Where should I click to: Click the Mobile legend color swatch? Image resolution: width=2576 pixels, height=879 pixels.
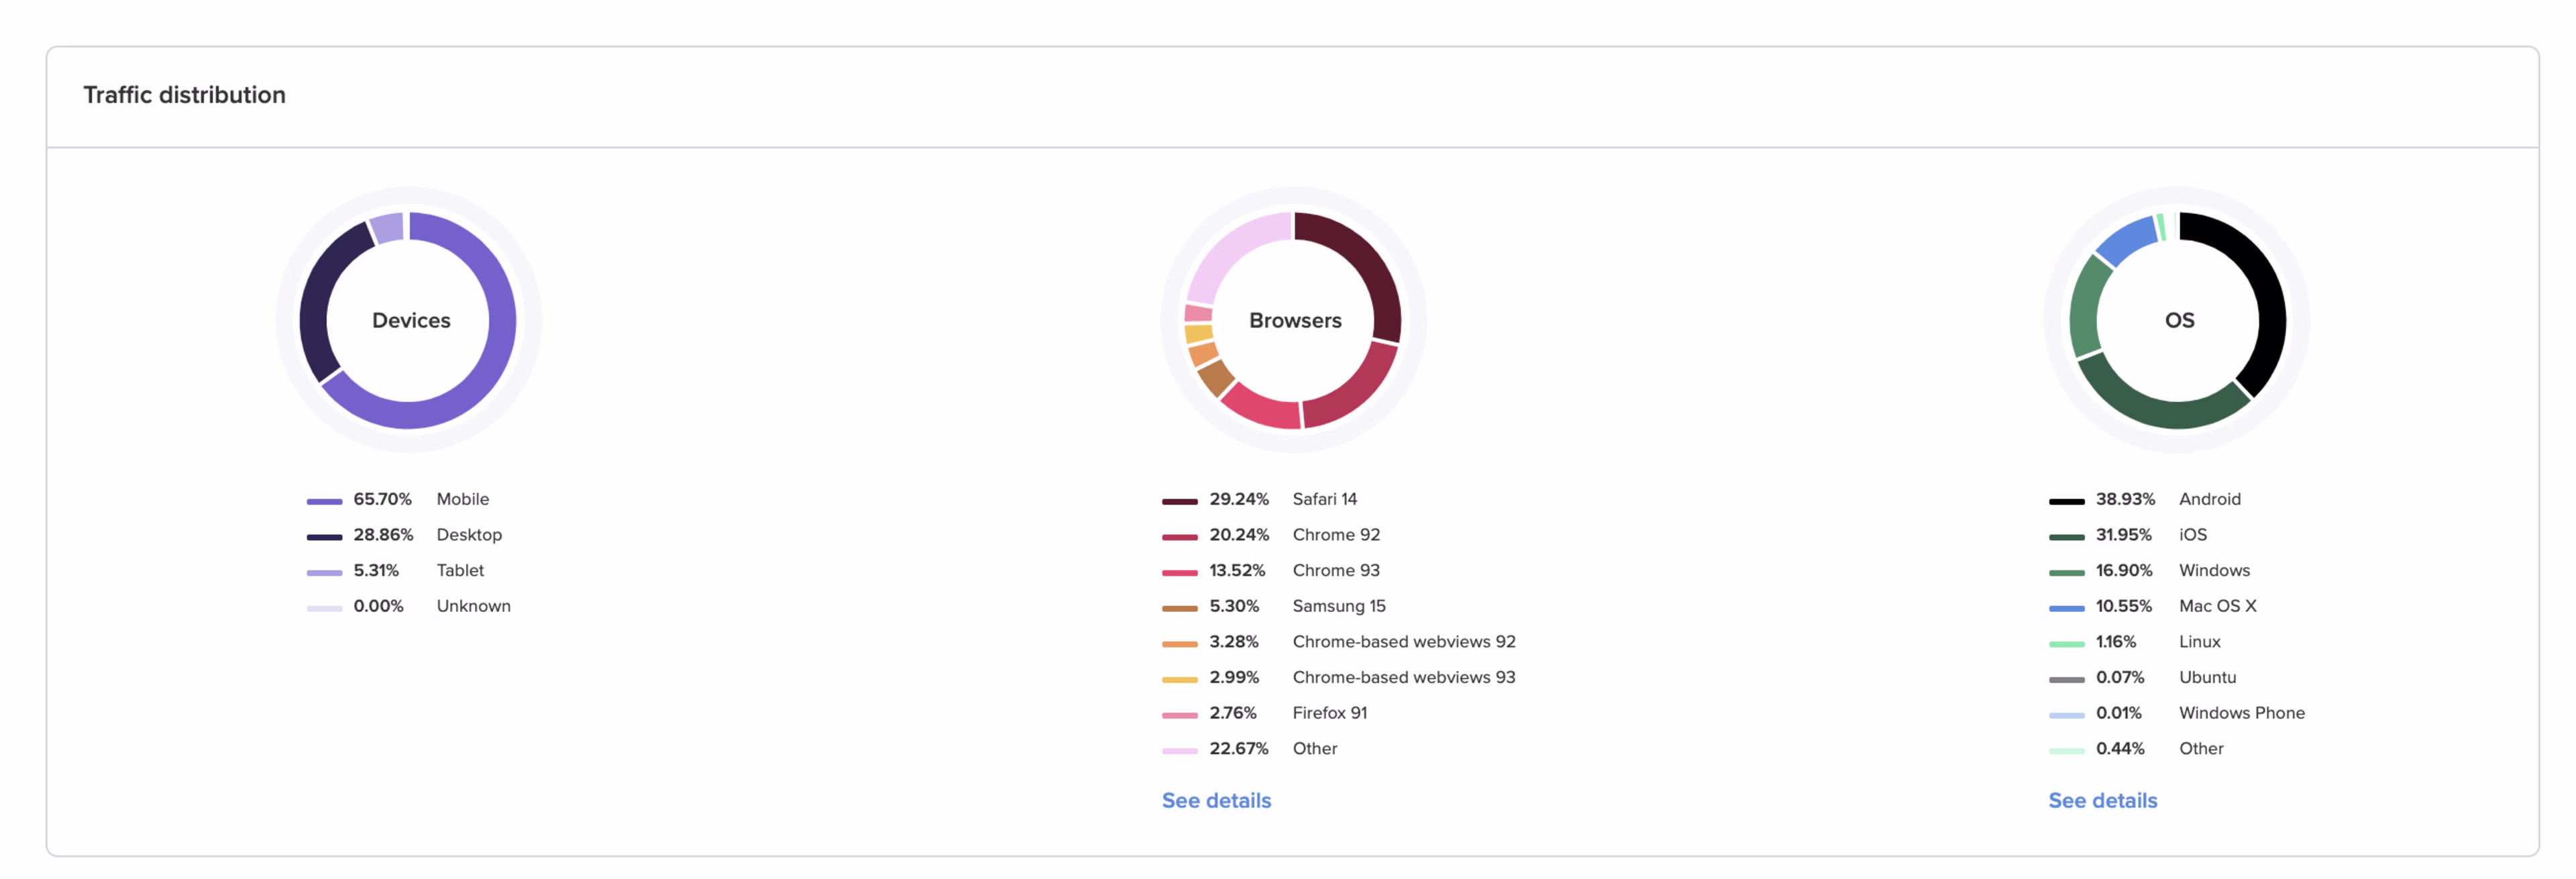tap(324, 501)
